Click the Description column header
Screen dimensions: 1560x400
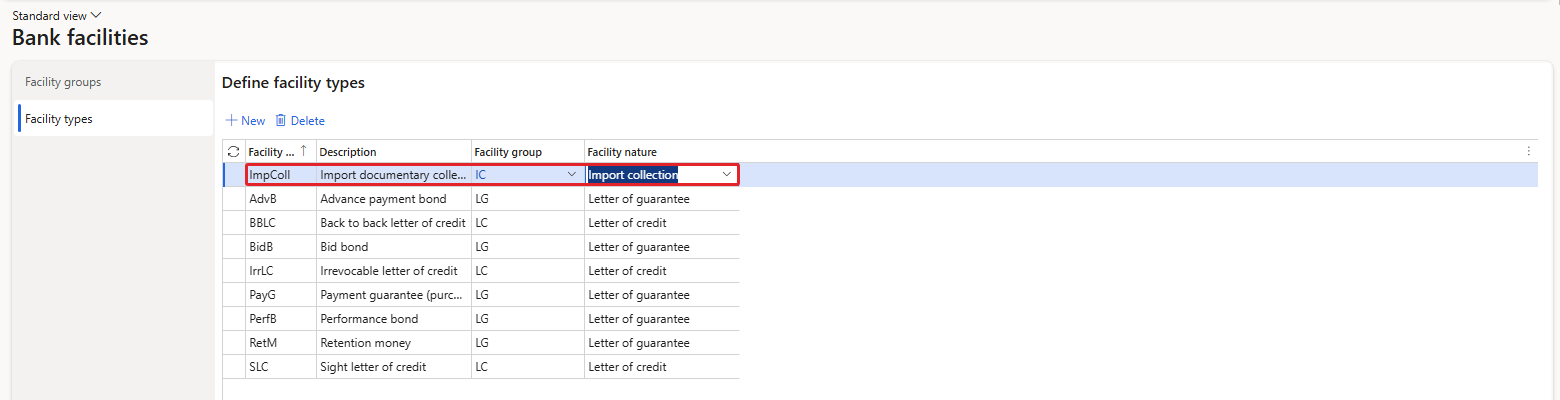coord(394,152)
